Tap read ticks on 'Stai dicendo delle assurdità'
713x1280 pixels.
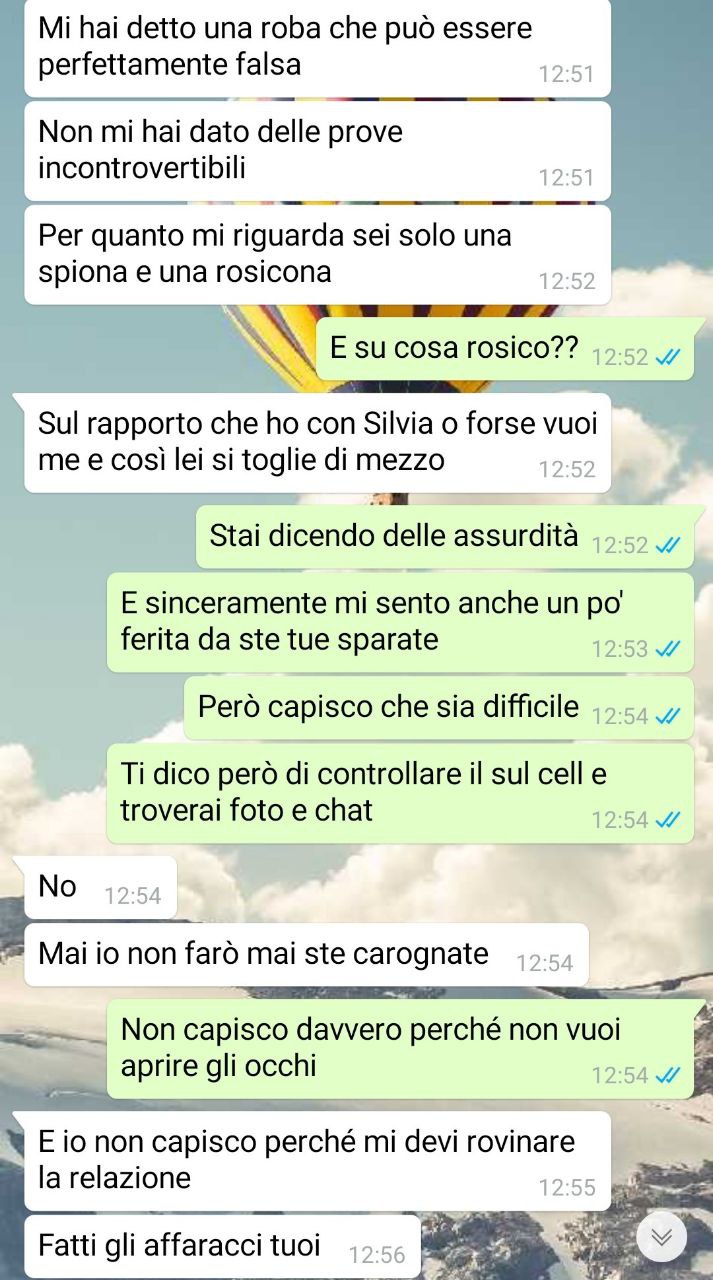(x=667, y=545)
